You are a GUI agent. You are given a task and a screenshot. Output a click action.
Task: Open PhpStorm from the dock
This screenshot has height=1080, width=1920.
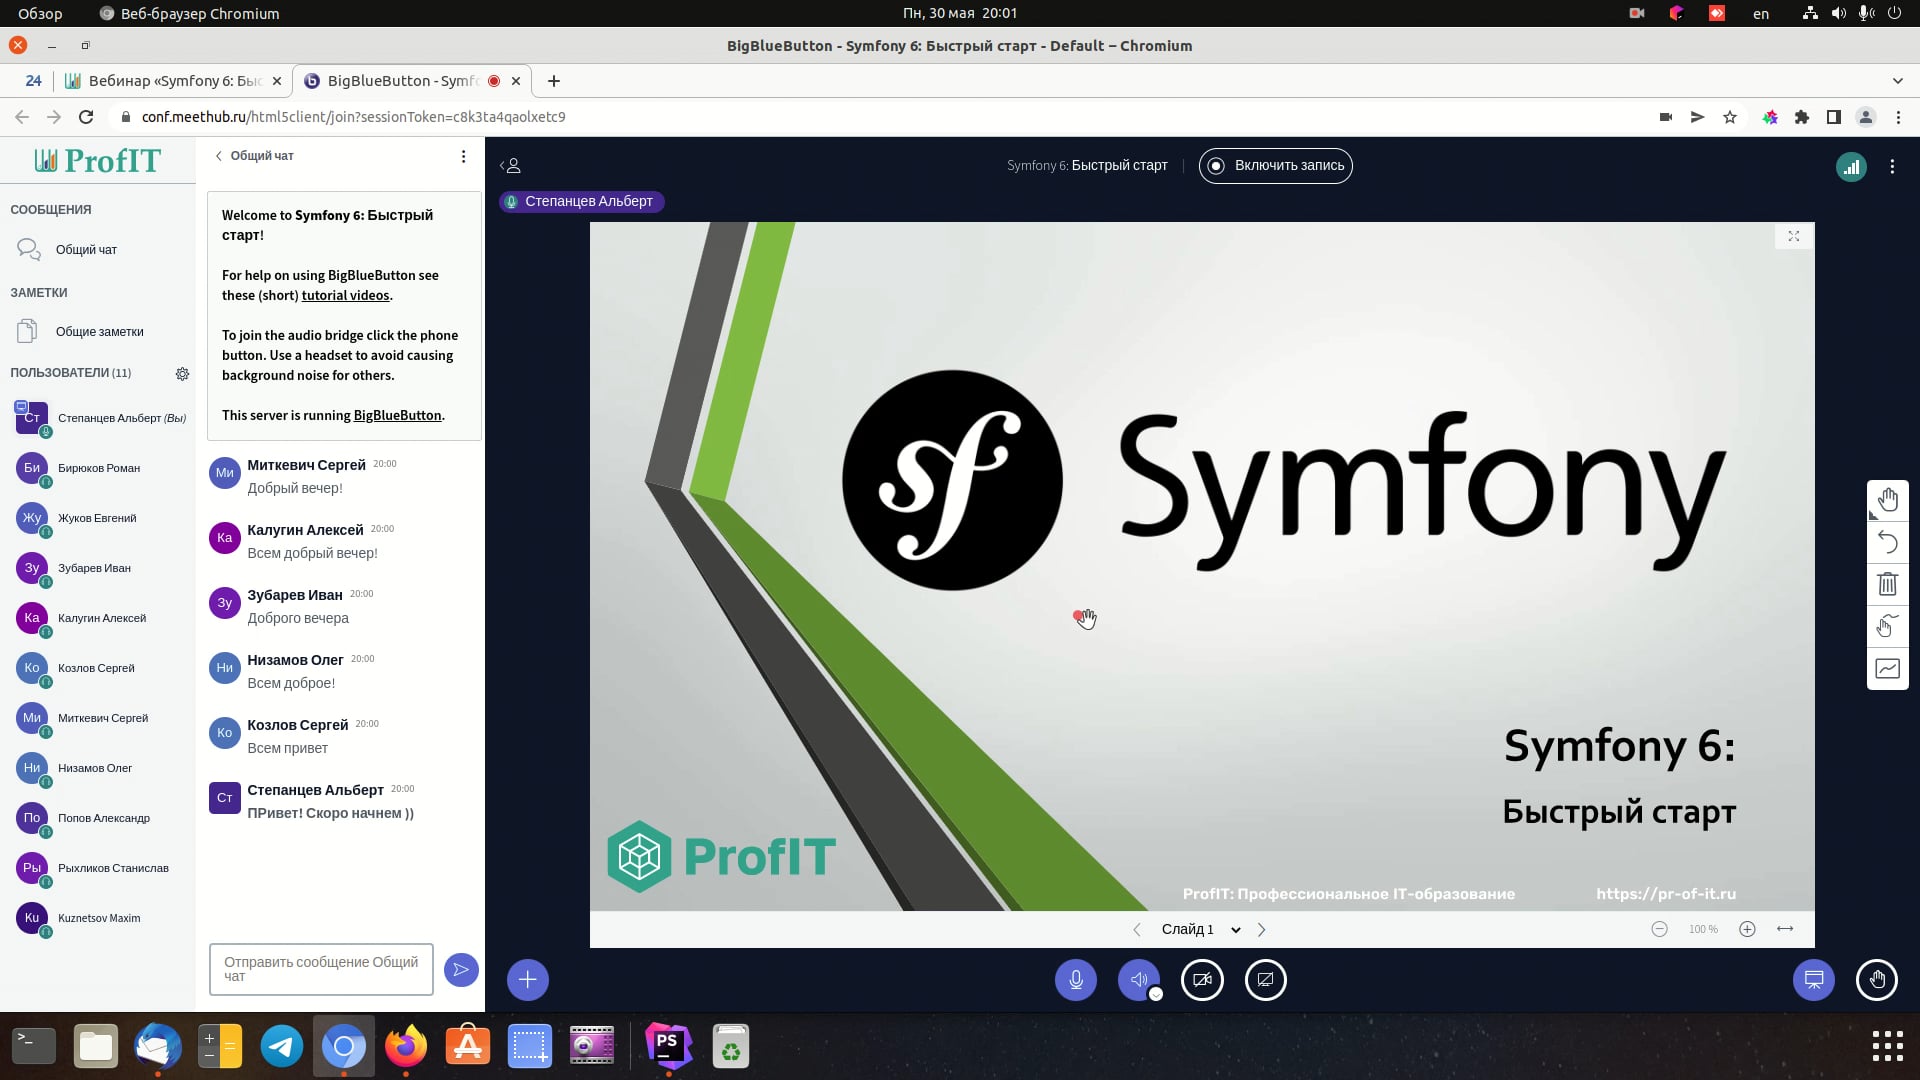(x=668, y=1046)
